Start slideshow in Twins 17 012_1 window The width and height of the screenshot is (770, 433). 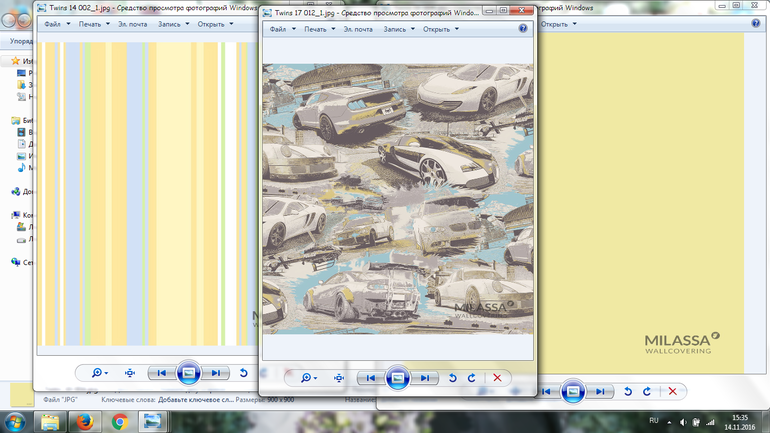pyautogui.click(x=398, y=378)
